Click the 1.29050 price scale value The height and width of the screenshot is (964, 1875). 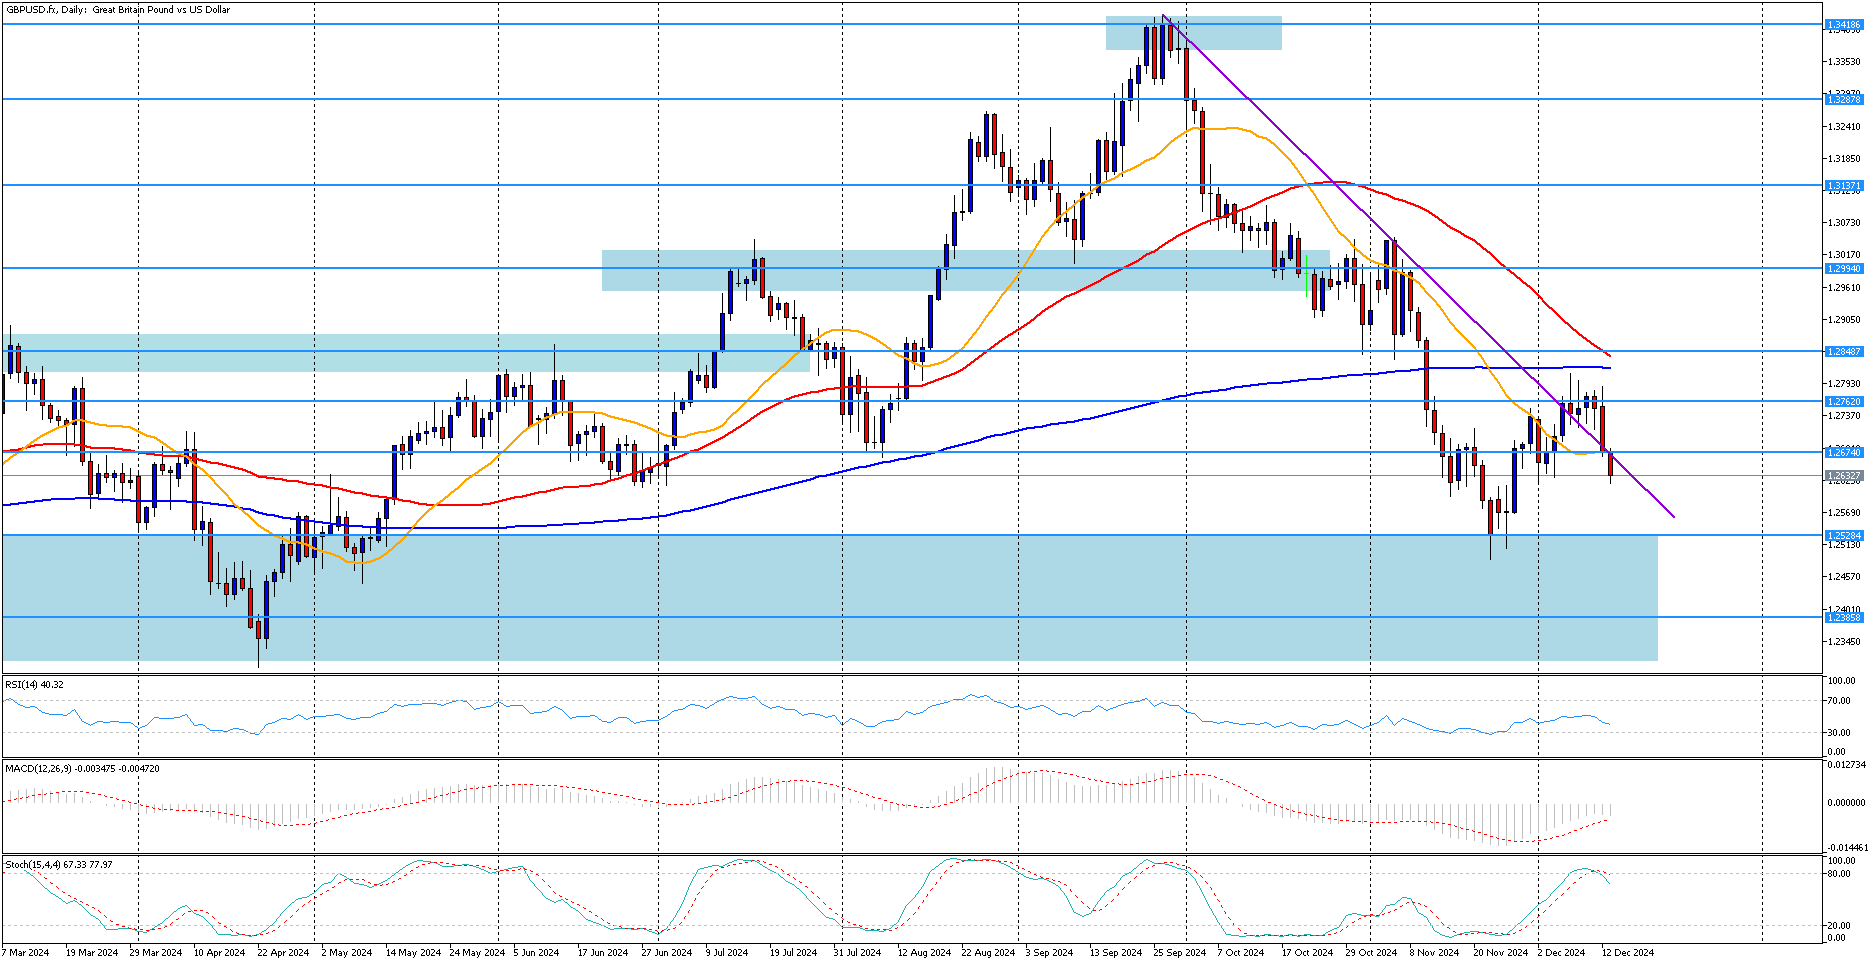1844,319
